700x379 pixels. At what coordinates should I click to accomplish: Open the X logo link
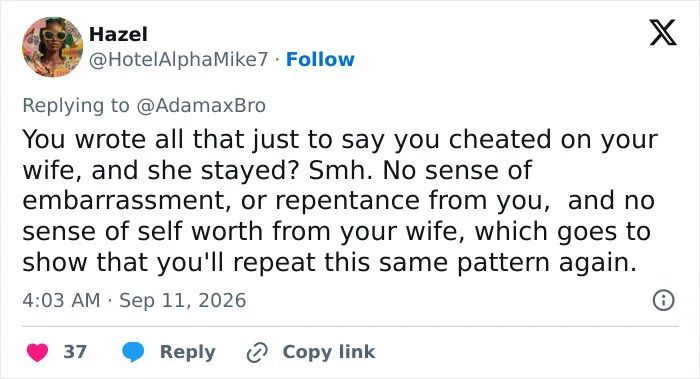click(x=663, y=32)
